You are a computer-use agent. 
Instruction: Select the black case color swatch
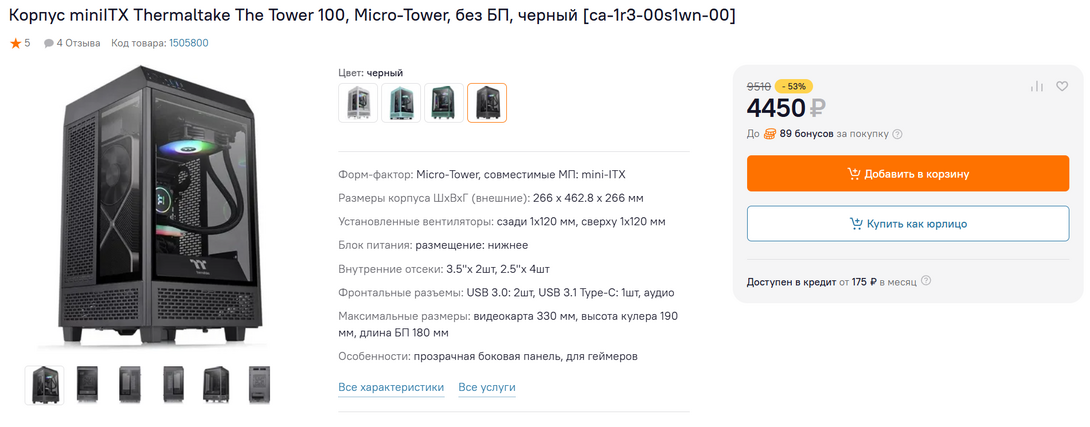pos(487,102)
